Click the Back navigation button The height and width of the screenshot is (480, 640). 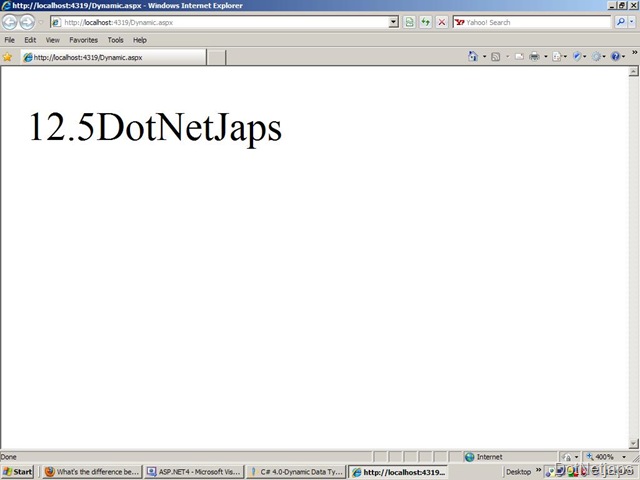pos(9,22)
